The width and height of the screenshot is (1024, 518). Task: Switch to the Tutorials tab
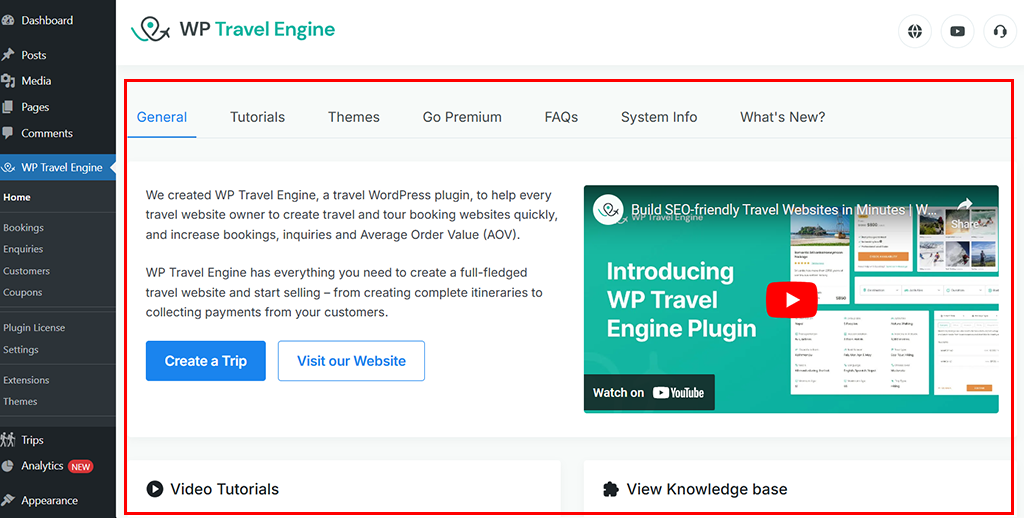pos(257,117)
